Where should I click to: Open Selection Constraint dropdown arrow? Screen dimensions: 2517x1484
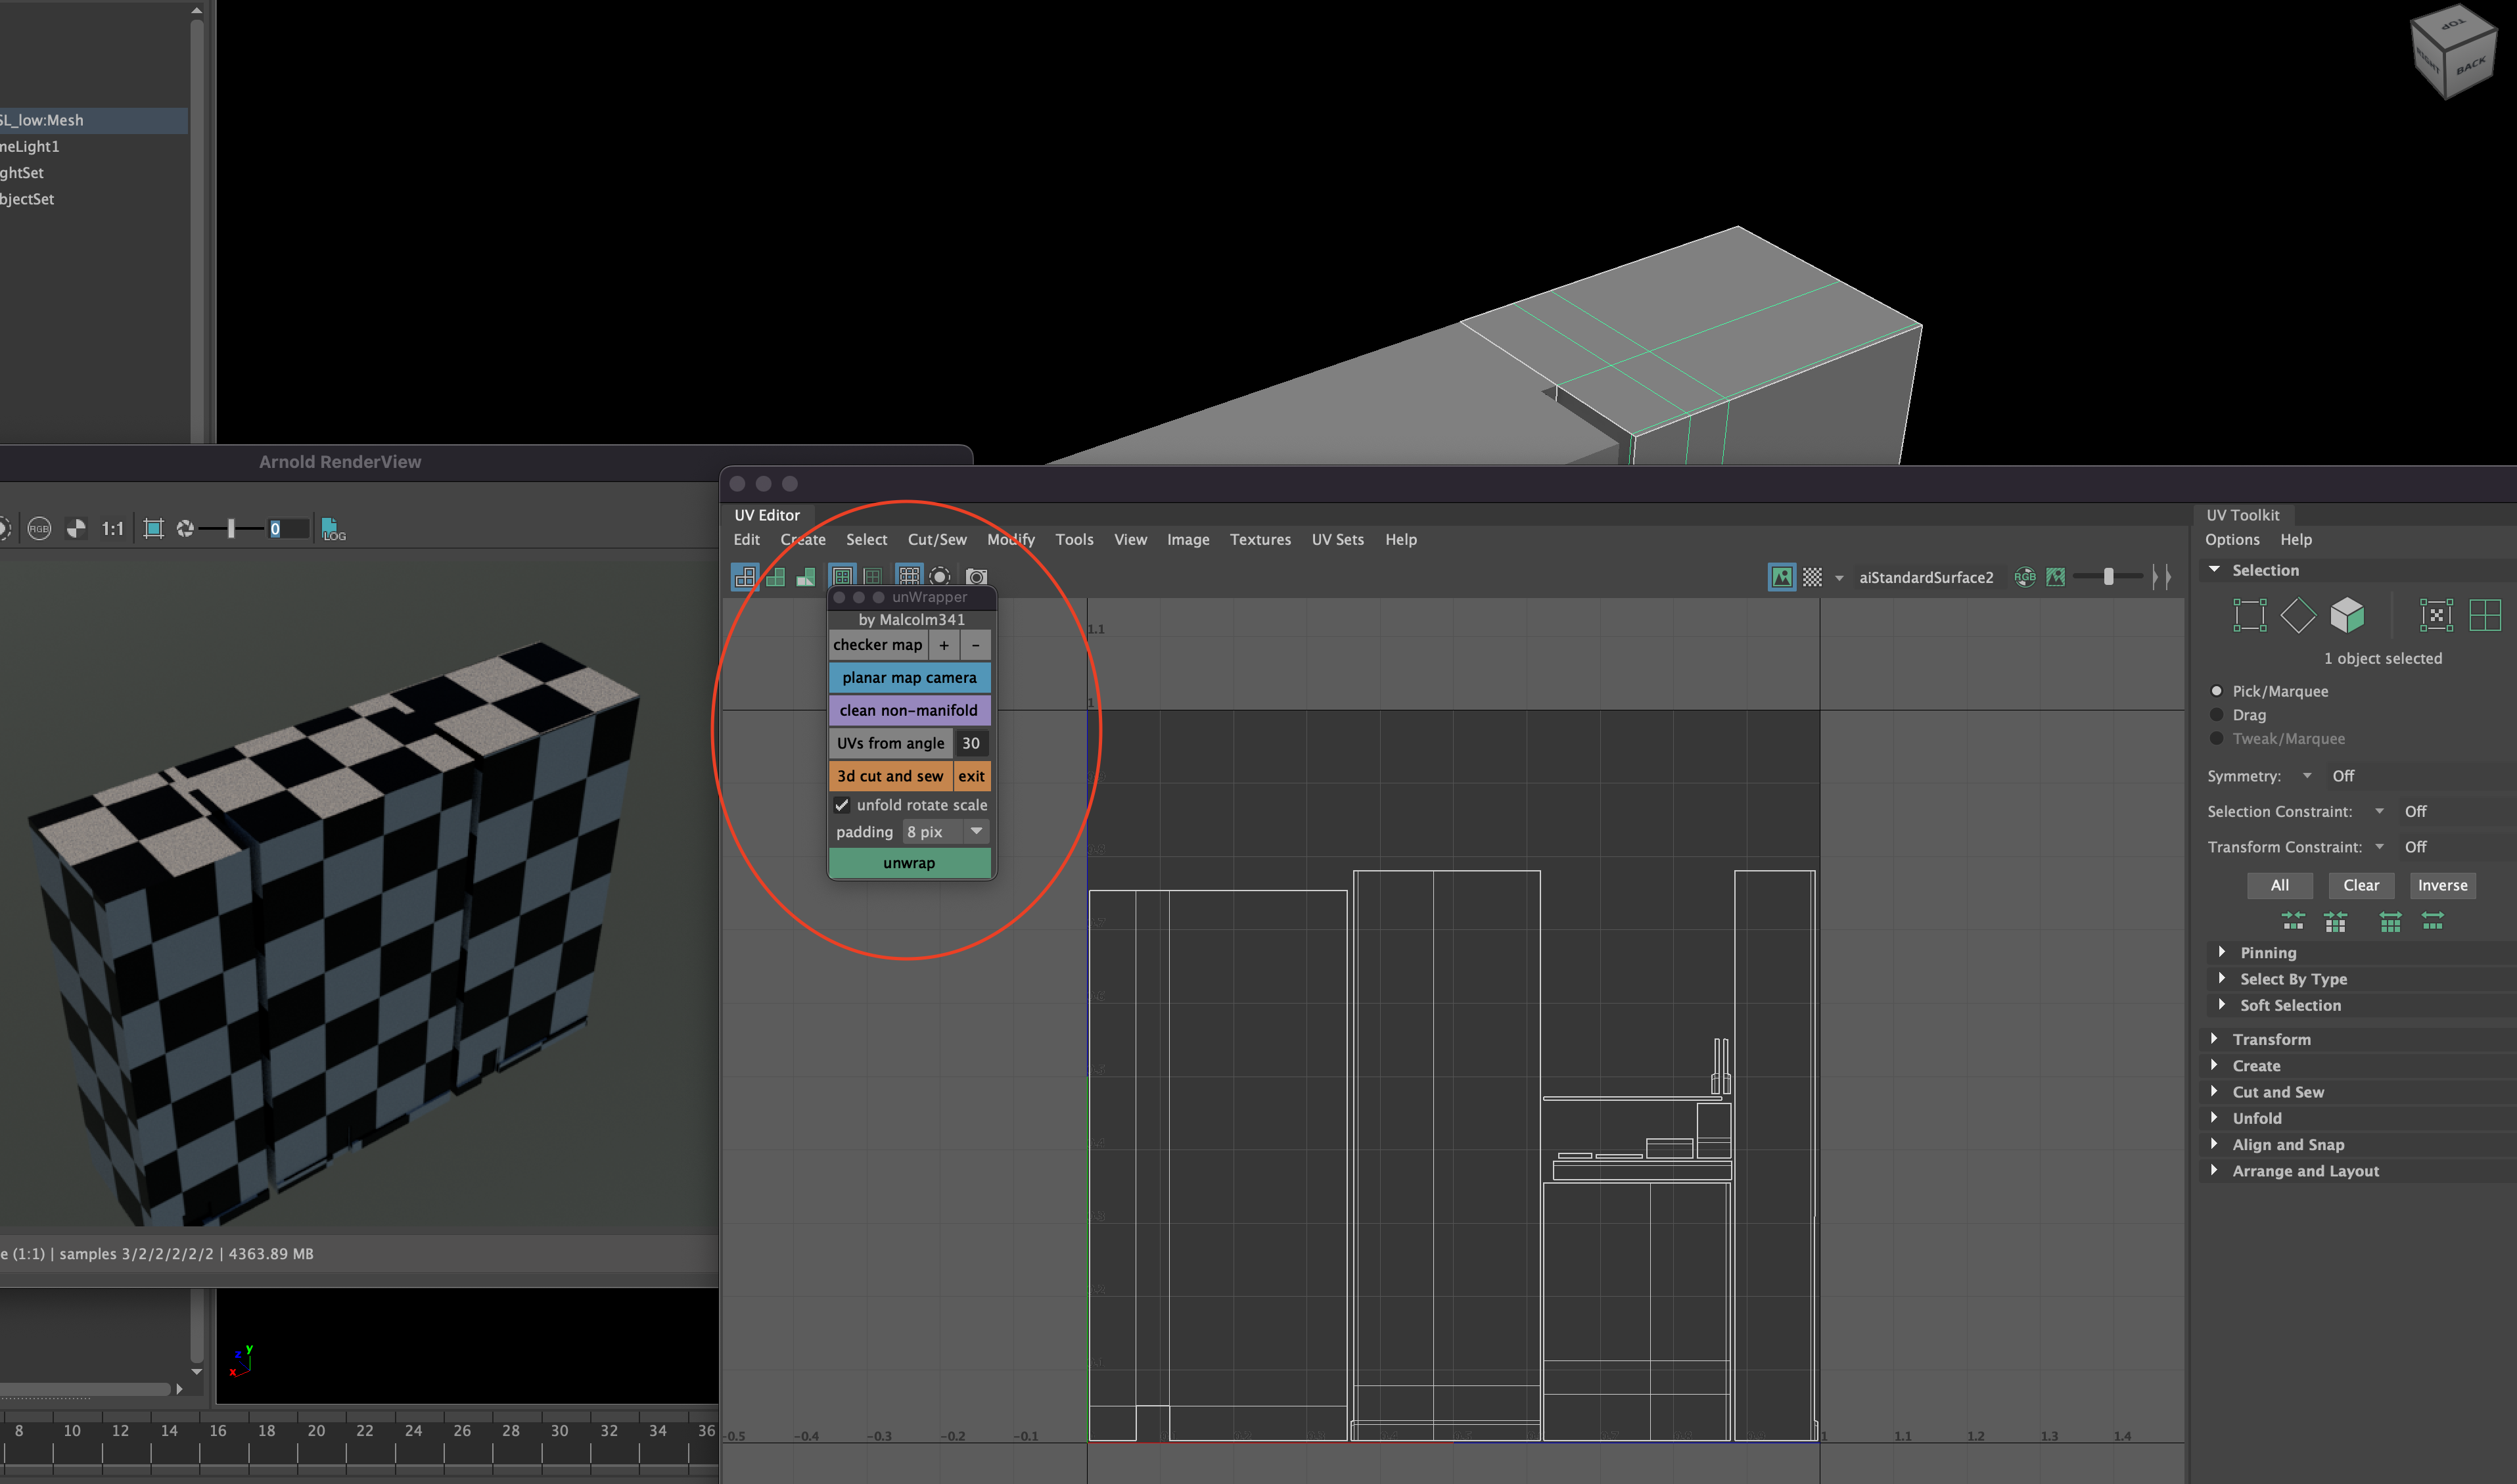[2379, 811]
